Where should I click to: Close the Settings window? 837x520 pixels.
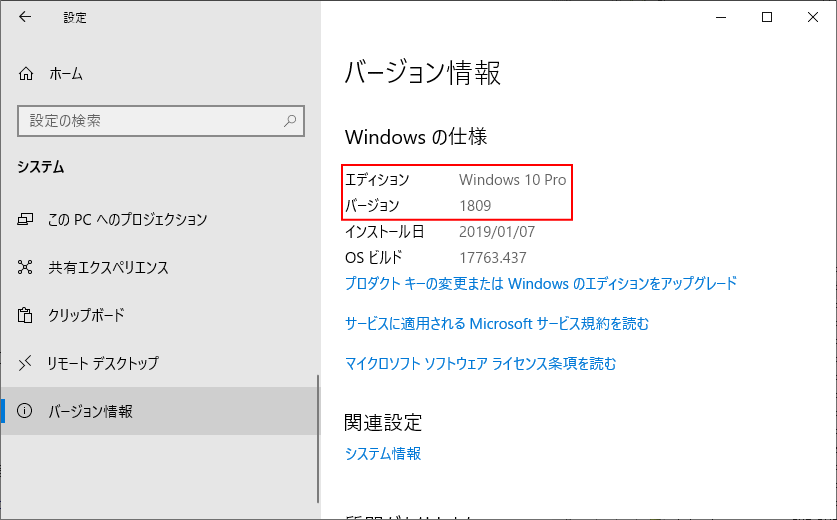click(813, 17)
